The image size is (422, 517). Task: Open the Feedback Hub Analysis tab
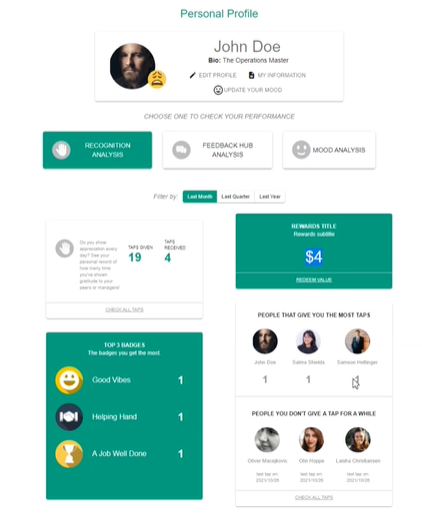click(217, 150)
